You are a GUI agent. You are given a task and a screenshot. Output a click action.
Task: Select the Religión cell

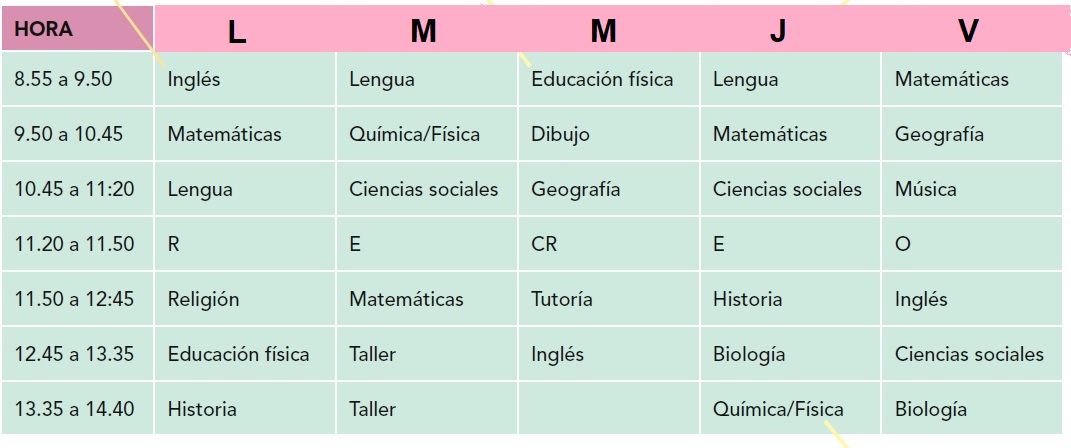pos(245,299)
